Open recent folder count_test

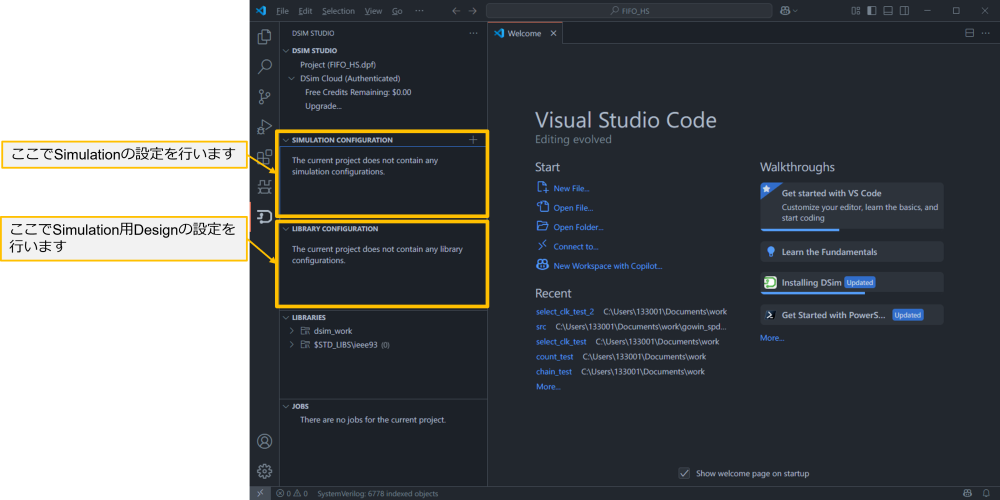click(554, 357)
